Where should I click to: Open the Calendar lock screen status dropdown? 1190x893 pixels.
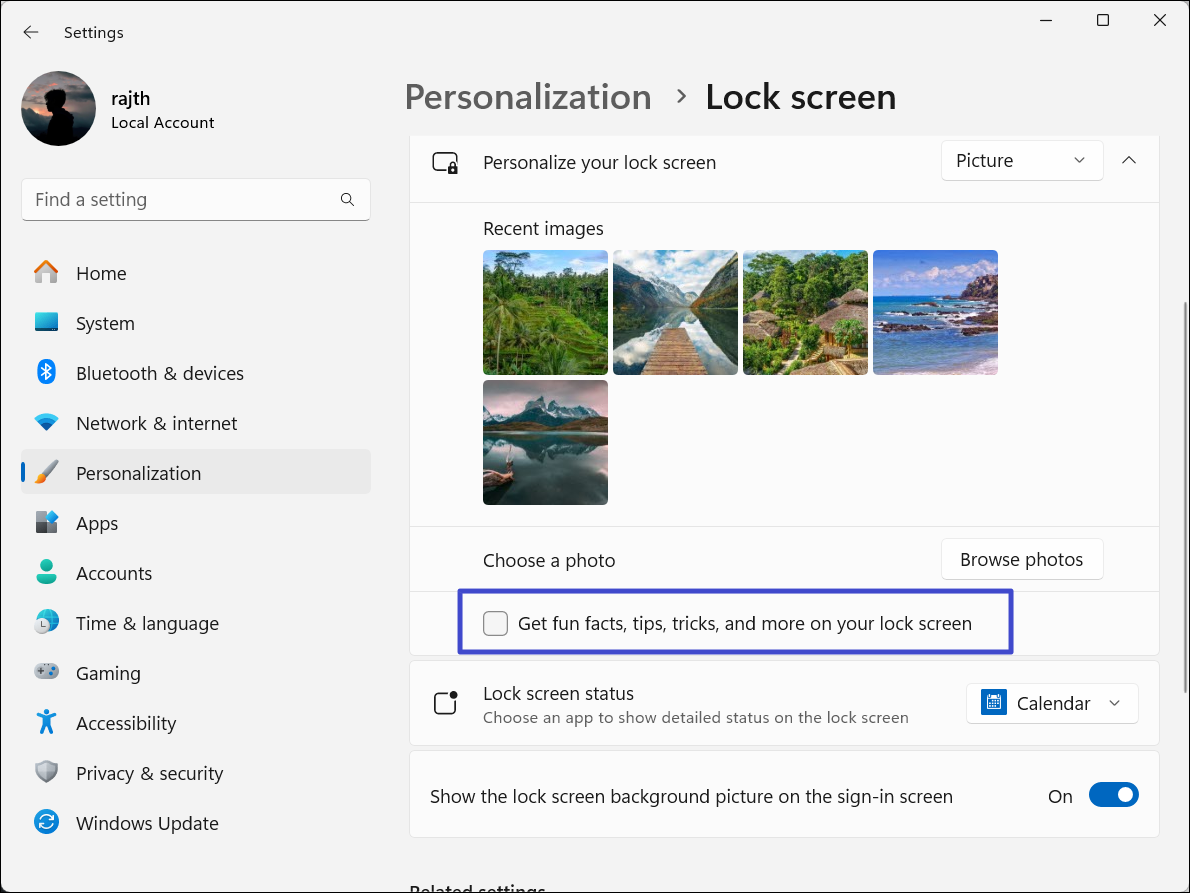(1051, 703)
